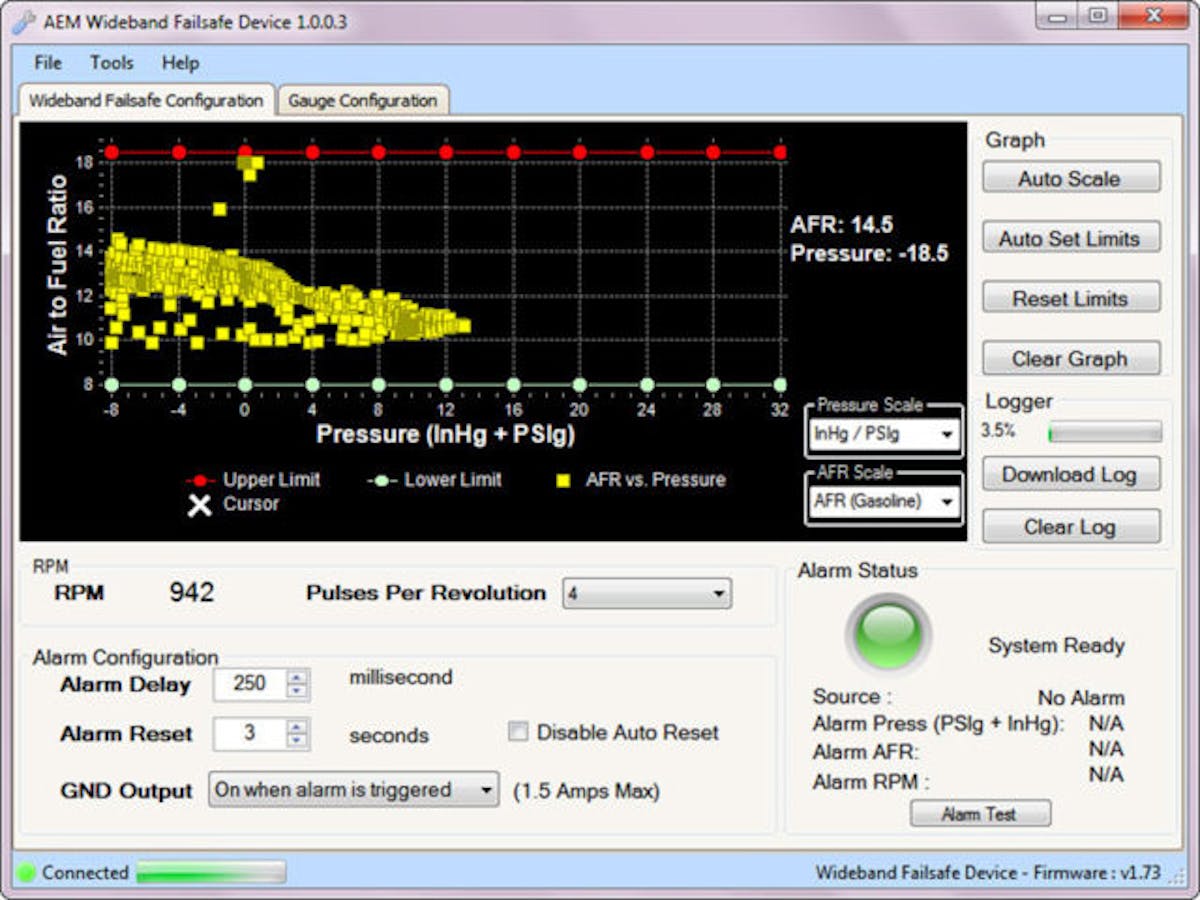Image resolution: width=1200 pixels, height=900 pixels.
Task: Click the Clear Graph button
Action: point(1070,358)
